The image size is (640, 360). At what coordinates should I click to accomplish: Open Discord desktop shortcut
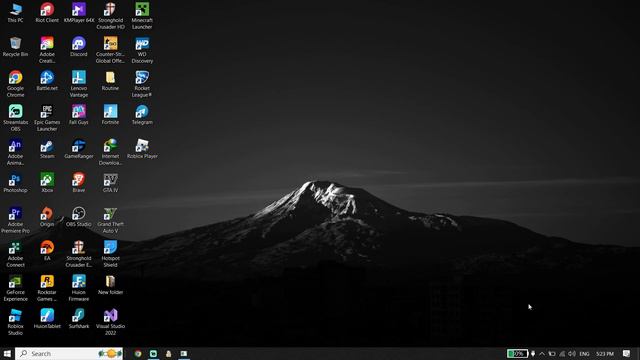pos(79,47)
